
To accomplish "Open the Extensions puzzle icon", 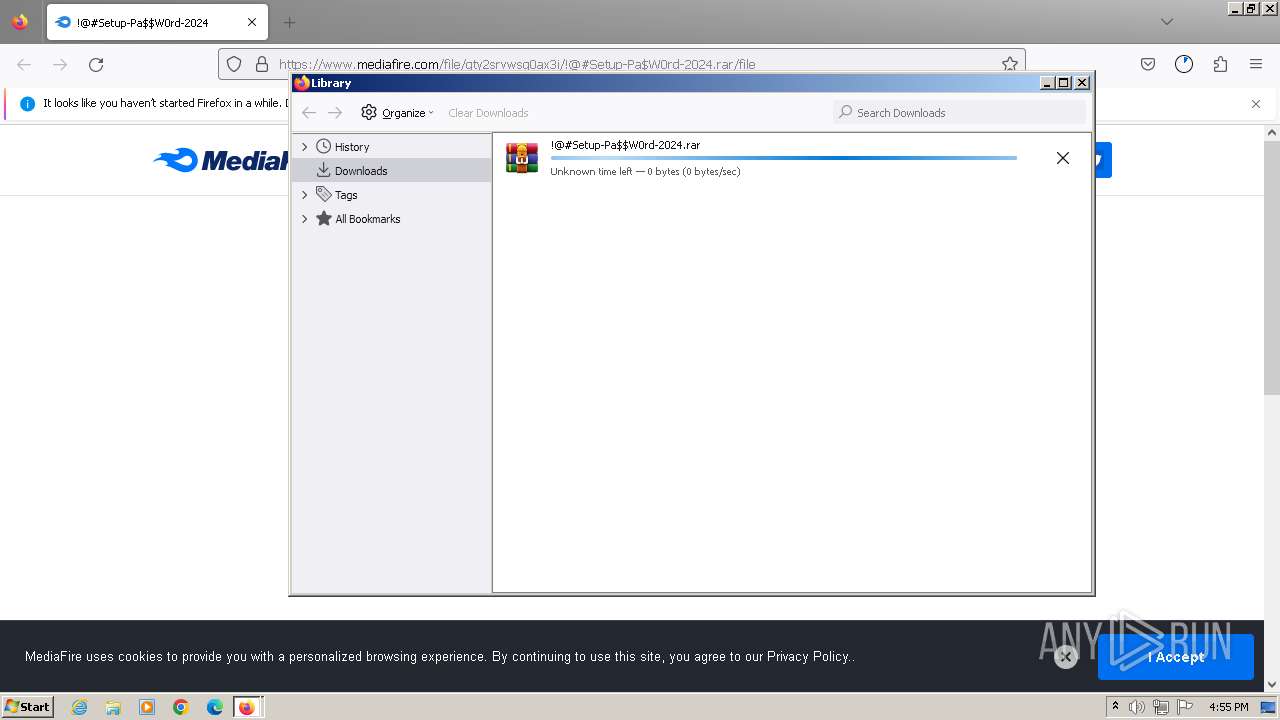I will click(1220, 64).
